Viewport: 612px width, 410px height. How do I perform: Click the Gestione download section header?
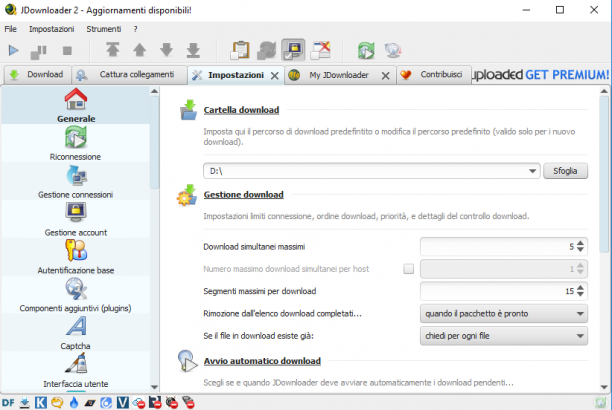(x=244, y=194)
